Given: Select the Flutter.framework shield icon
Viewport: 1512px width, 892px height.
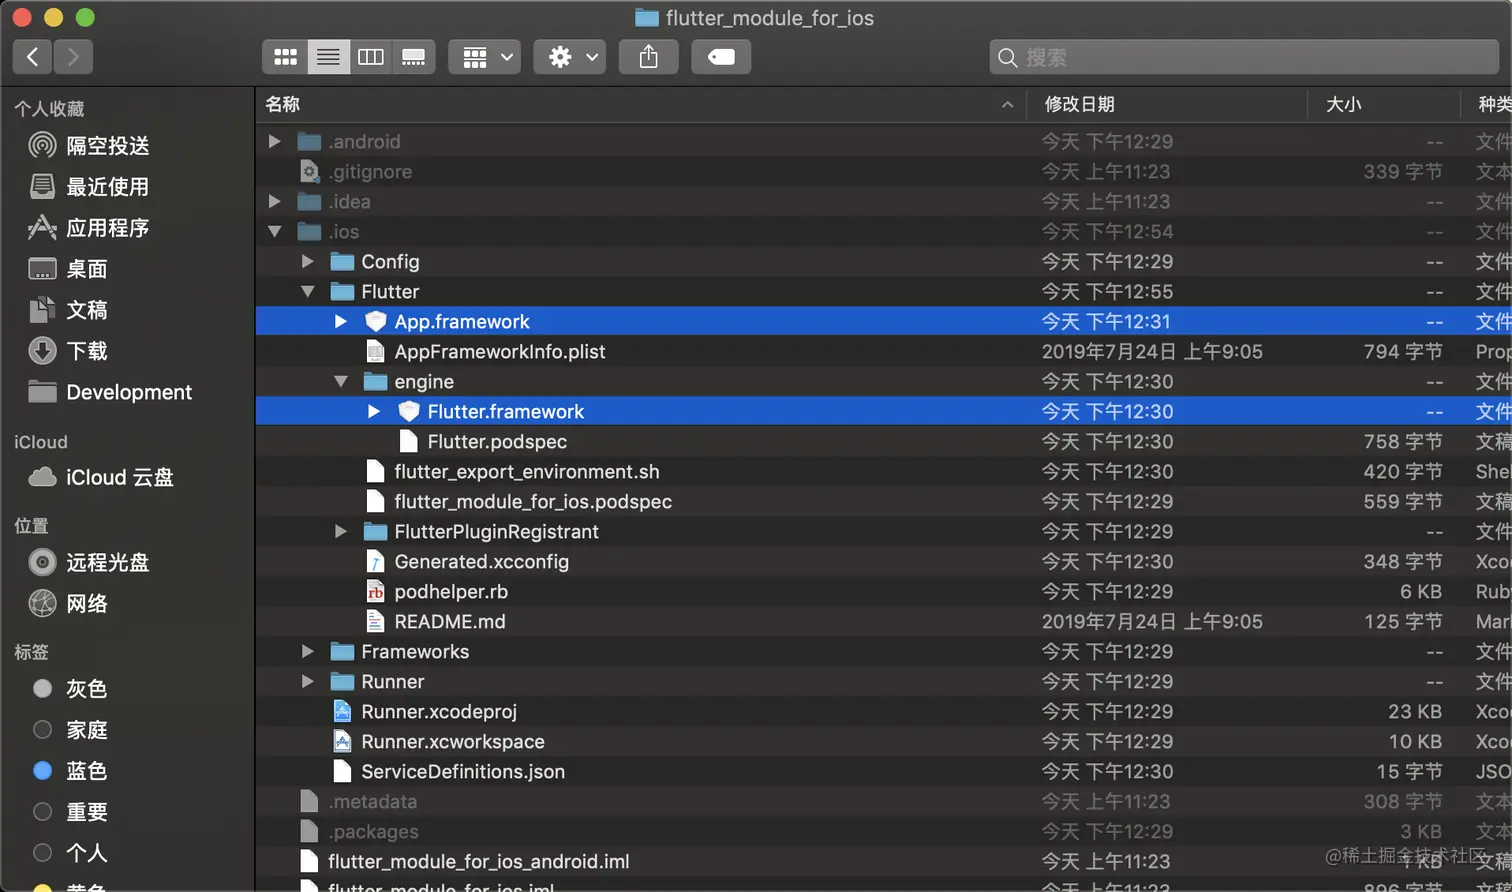Looking at the screenshot, I should coord(408,412).
